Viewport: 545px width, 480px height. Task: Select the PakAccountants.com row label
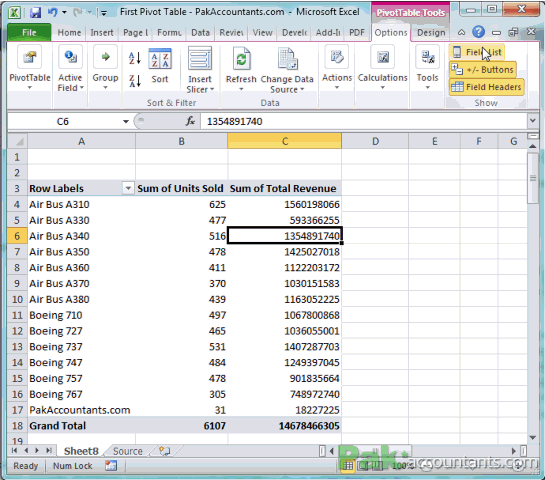click(81, 410)
